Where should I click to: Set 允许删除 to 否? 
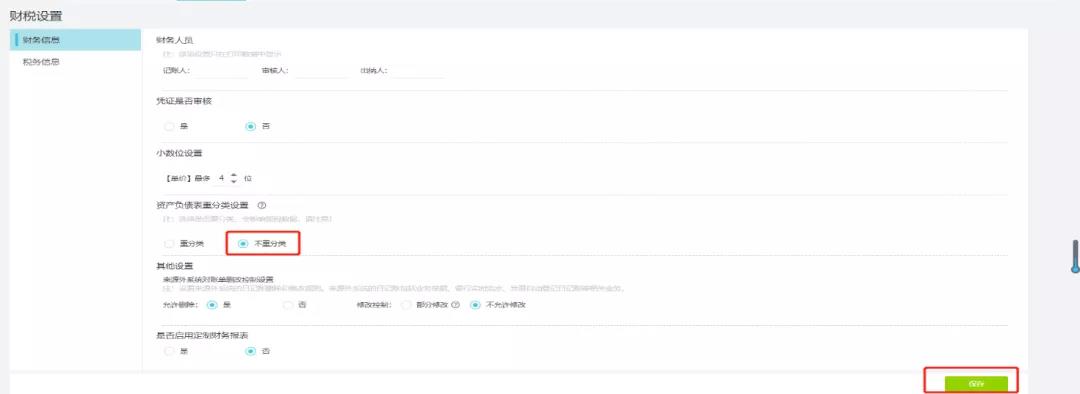click(x=288, y=304)
